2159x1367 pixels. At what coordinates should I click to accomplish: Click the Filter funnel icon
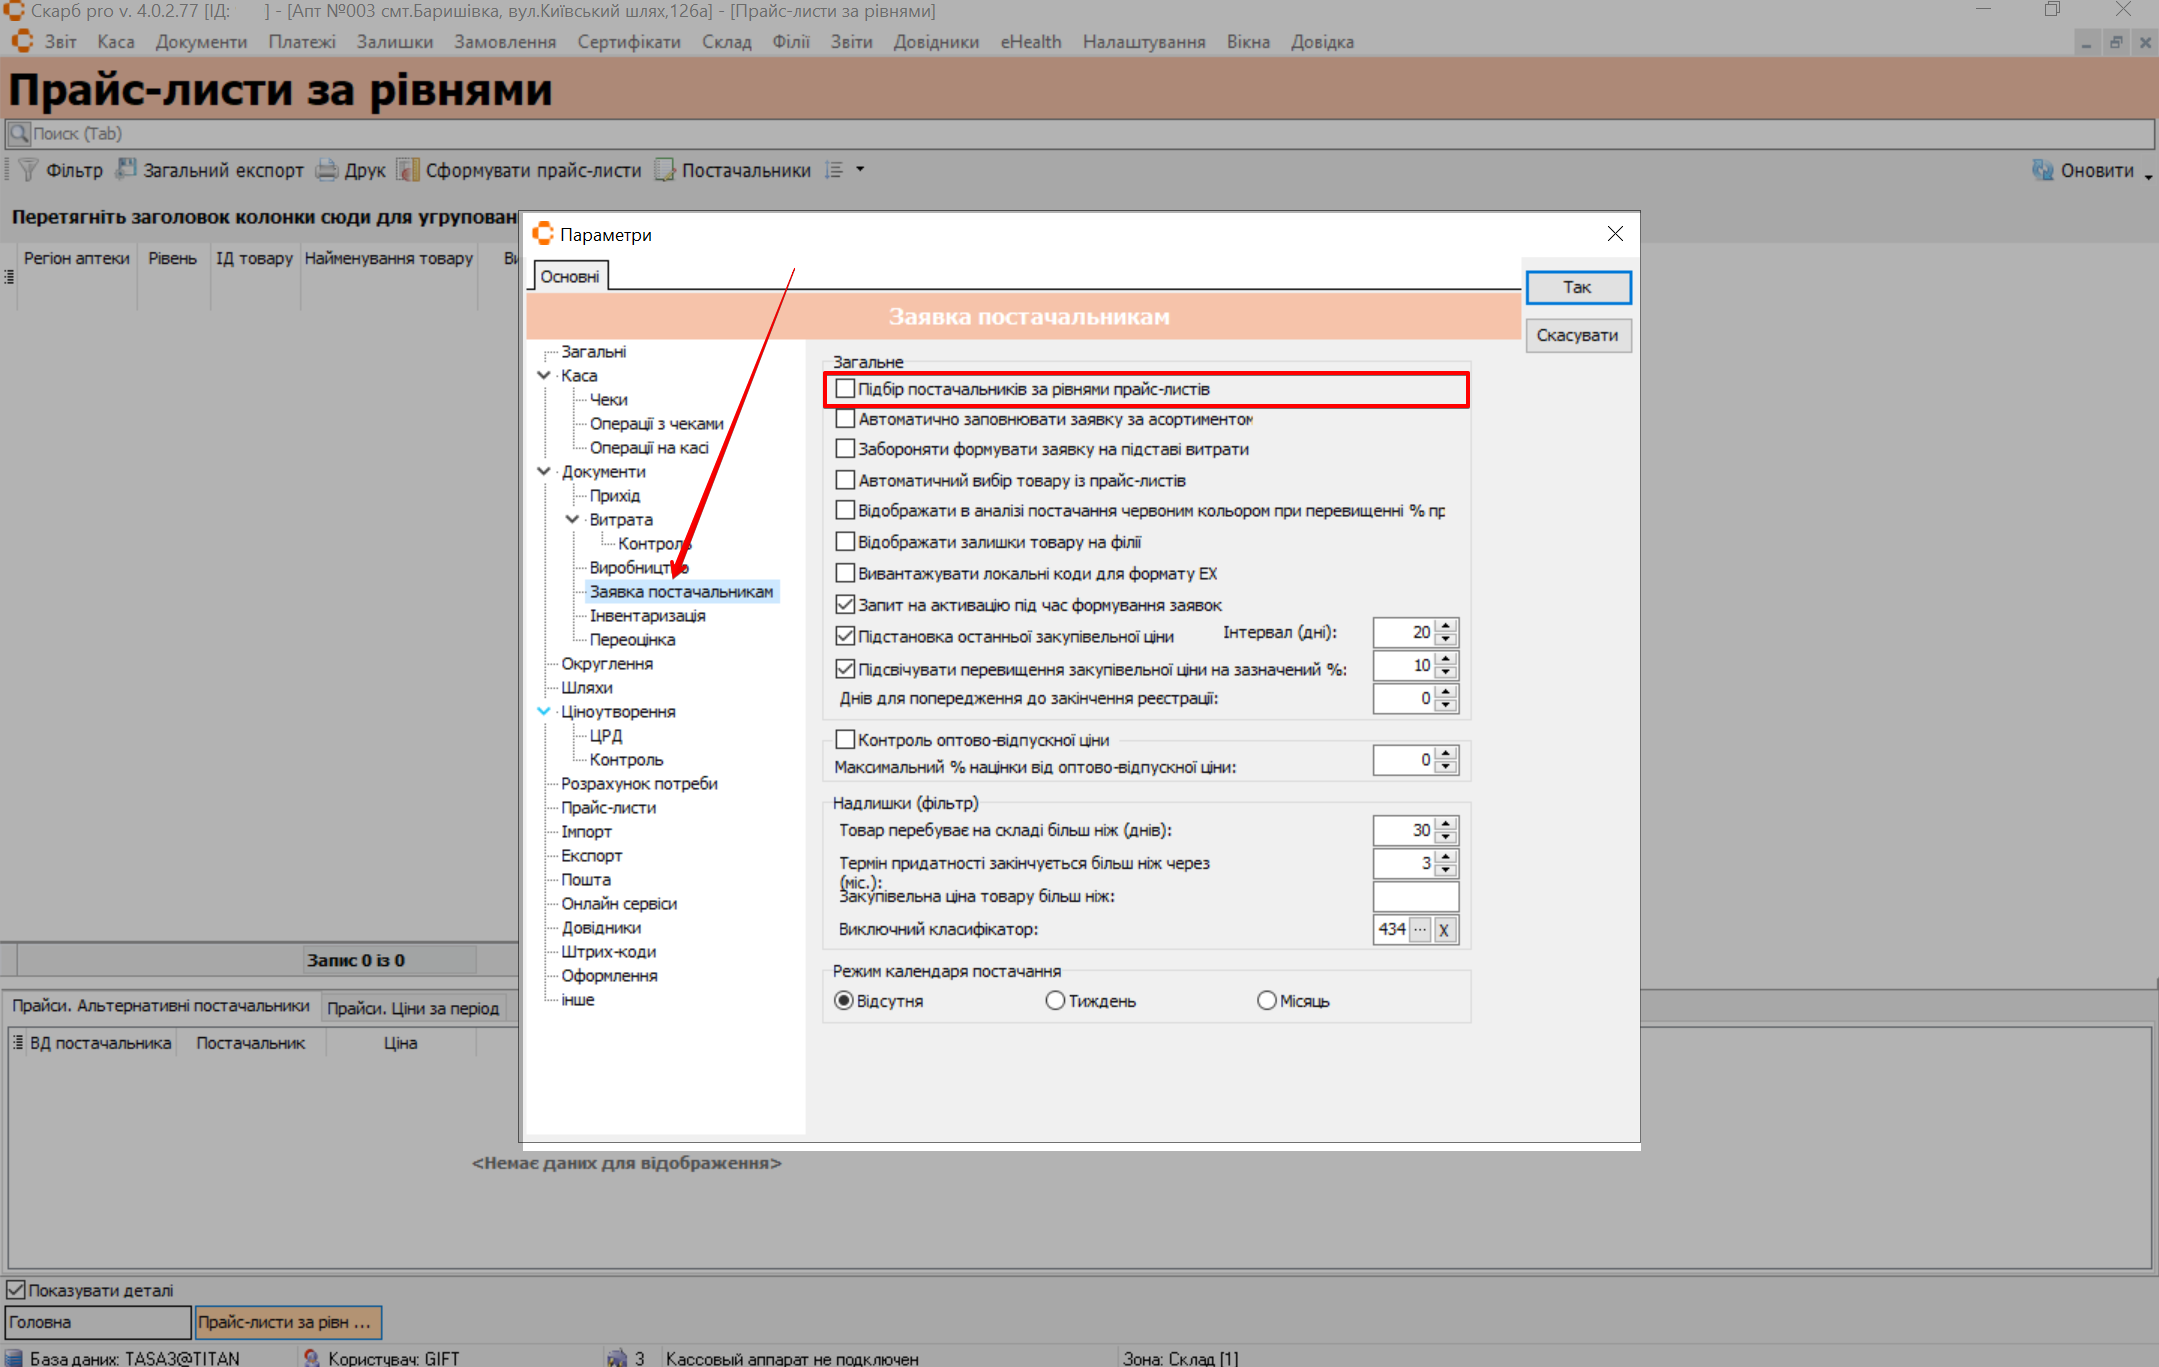(28, 170)
